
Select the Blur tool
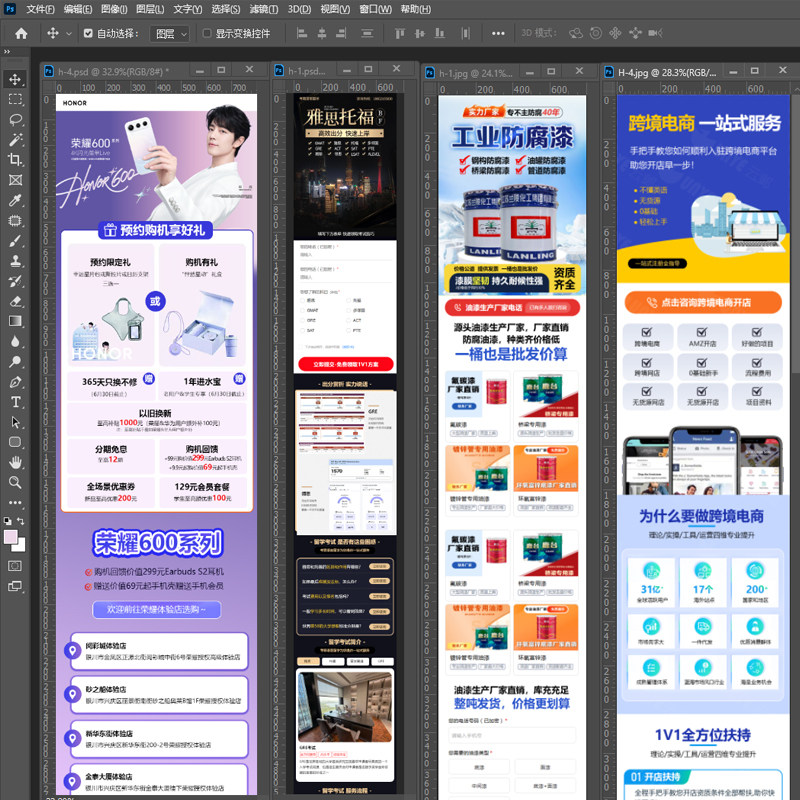click(x=15, y=341)
